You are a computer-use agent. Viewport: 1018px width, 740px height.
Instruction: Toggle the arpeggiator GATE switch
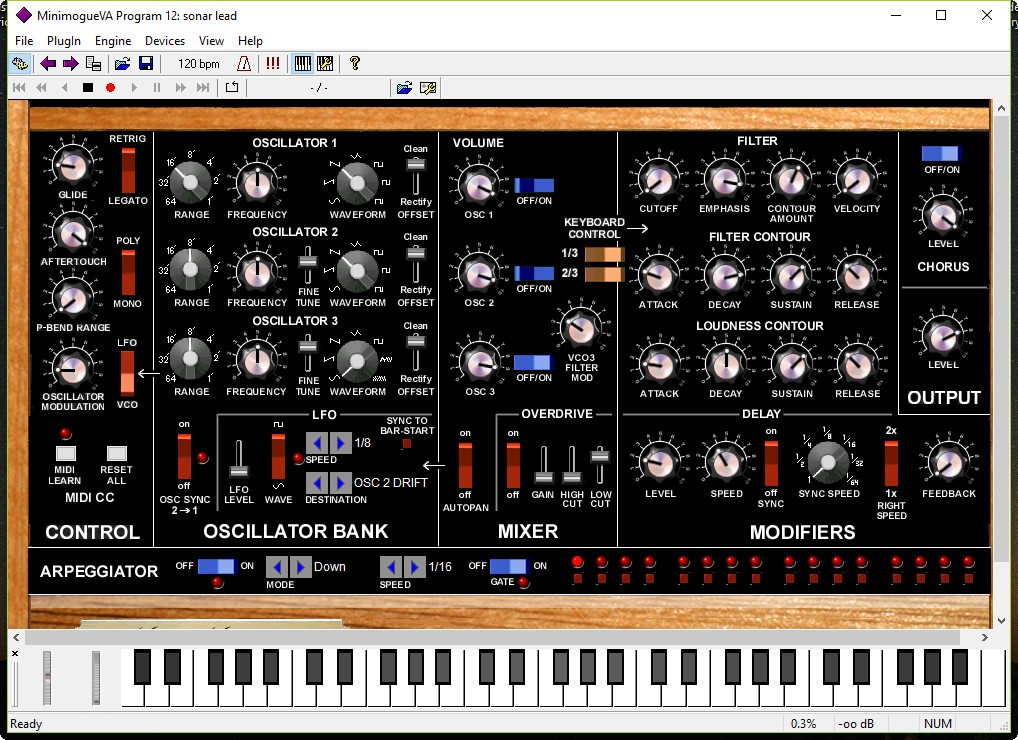509,566
